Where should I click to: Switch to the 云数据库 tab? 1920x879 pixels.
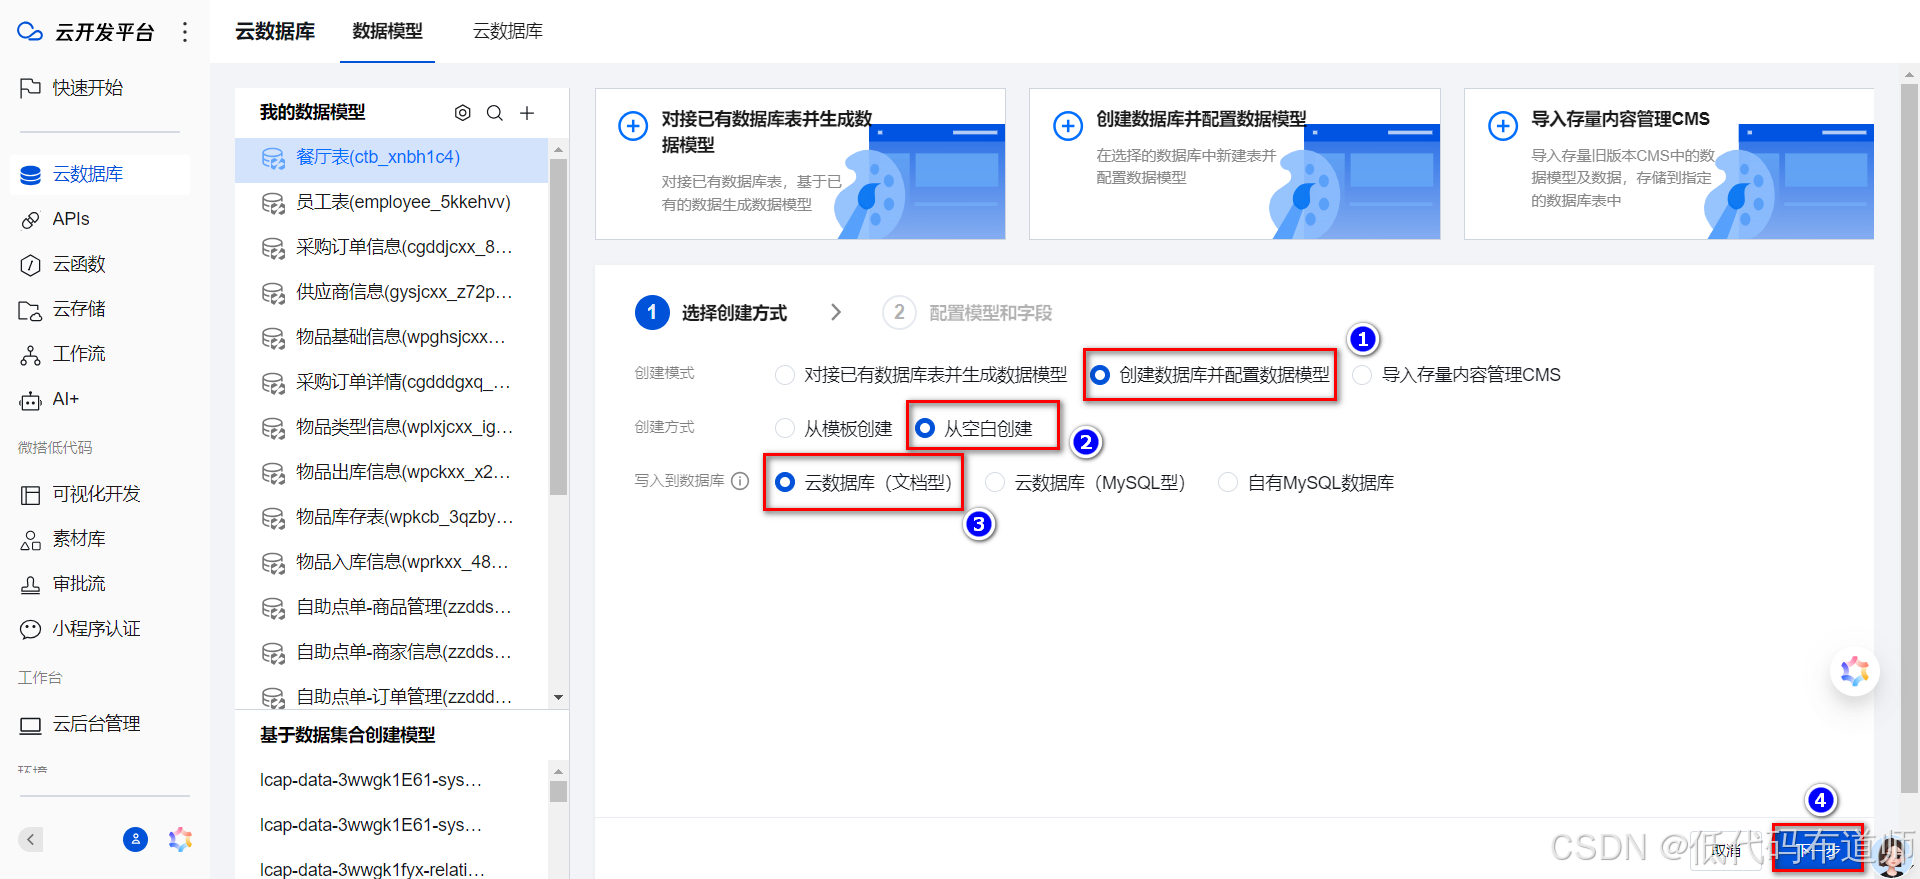coord(508,32)
